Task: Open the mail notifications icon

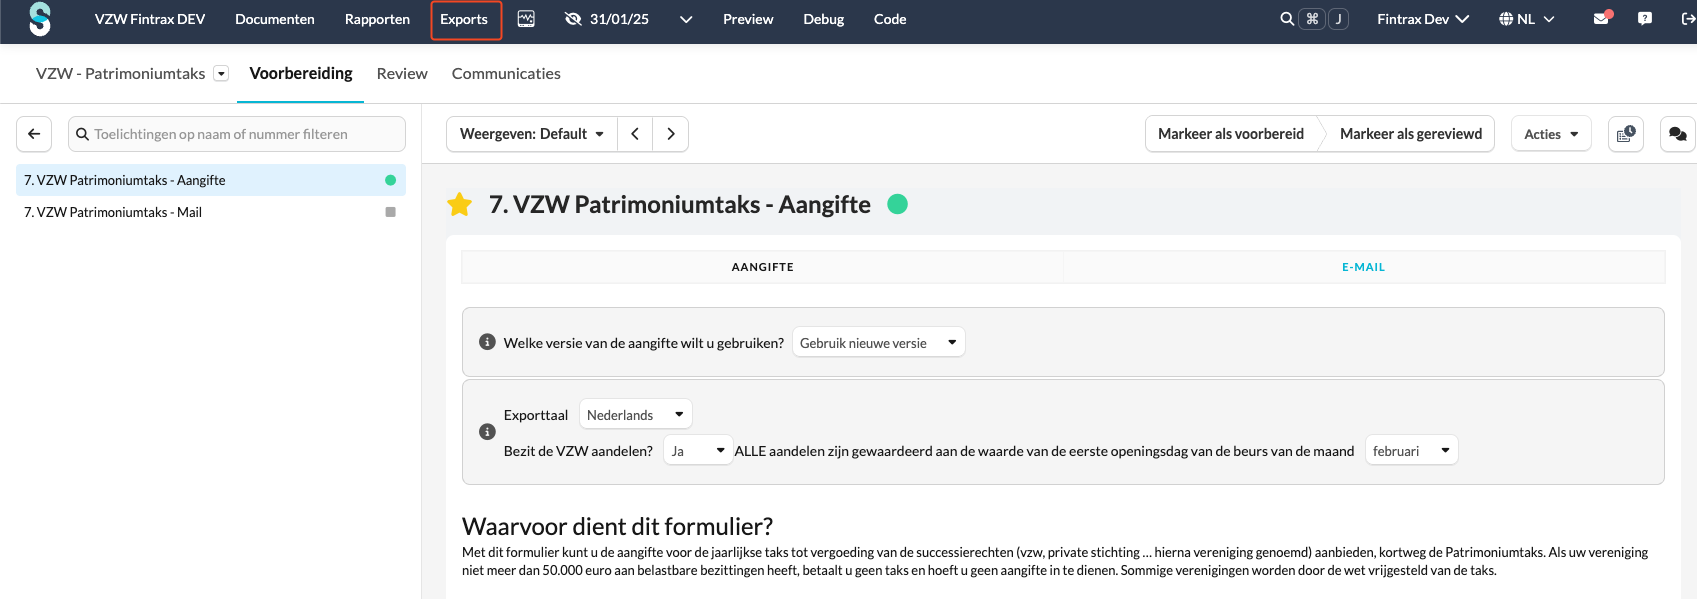Action: (x=1601, y=19)
